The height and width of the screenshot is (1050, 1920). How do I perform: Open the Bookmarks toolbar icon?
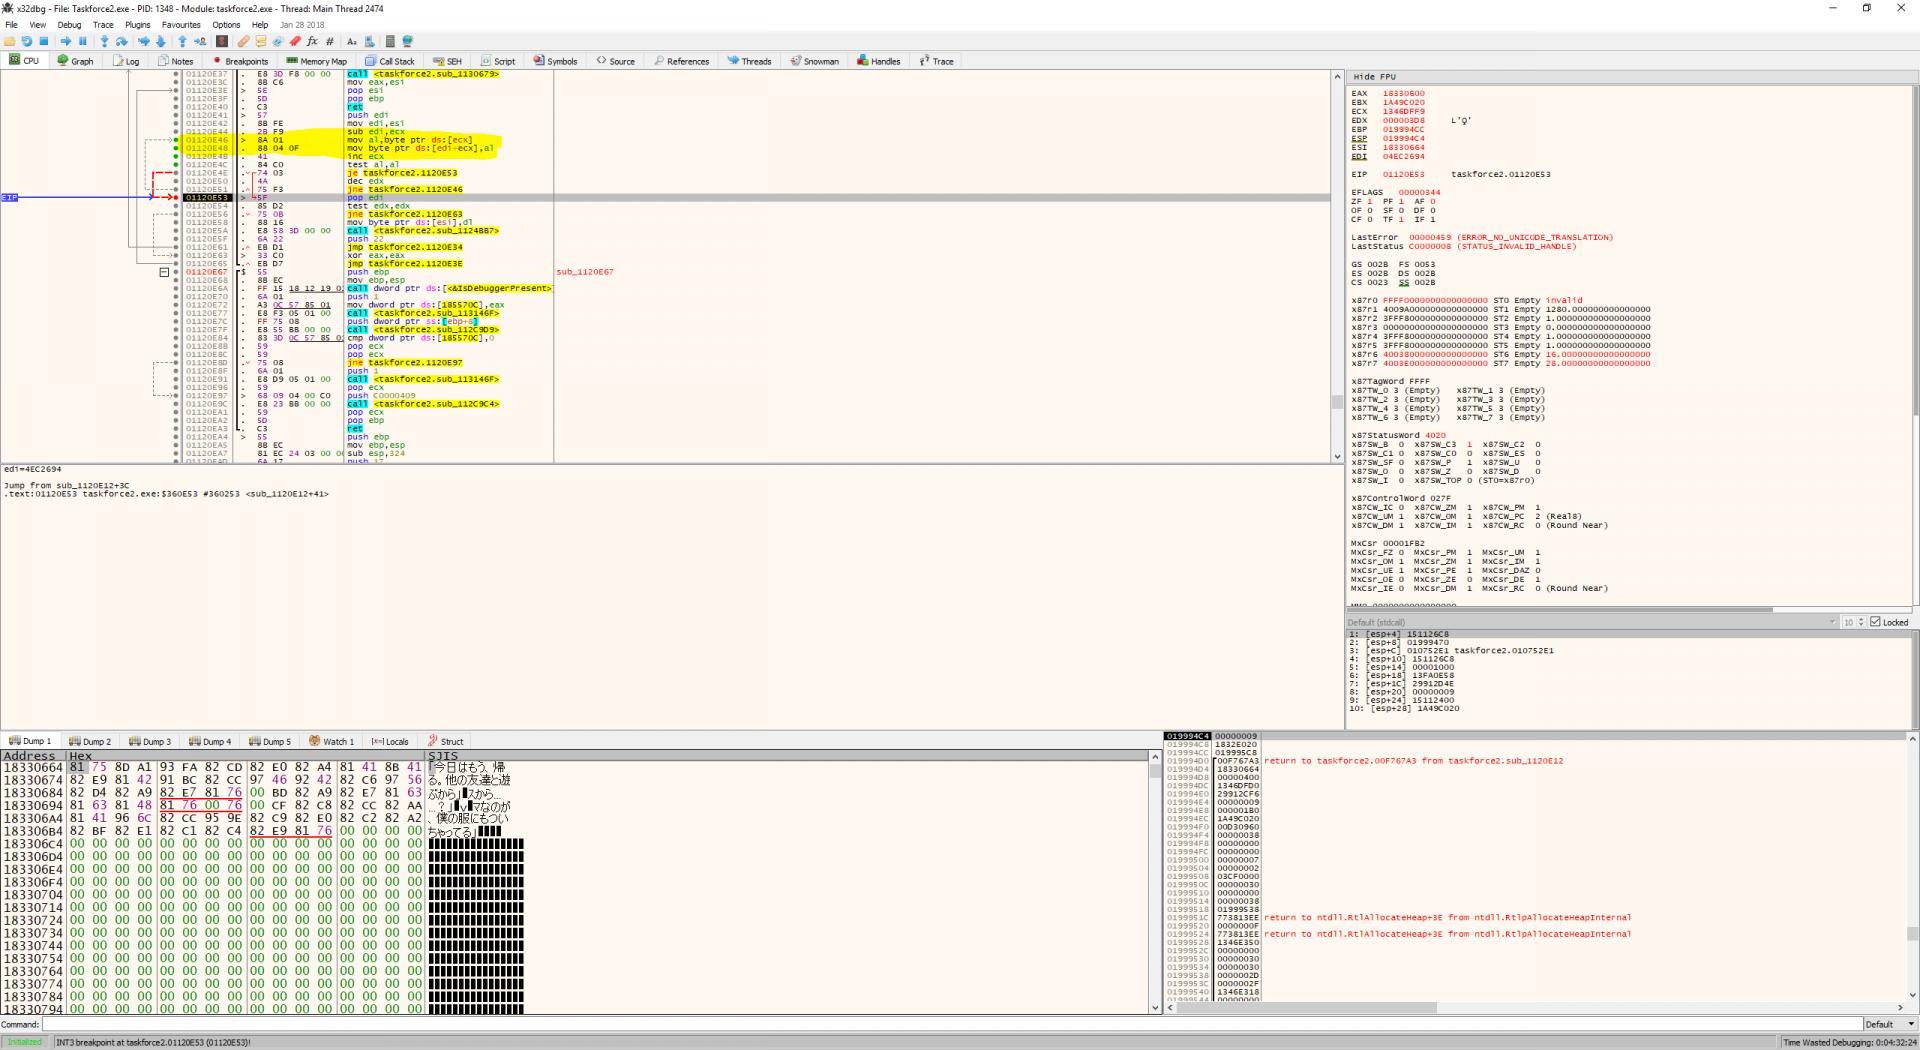click(295, 41)
